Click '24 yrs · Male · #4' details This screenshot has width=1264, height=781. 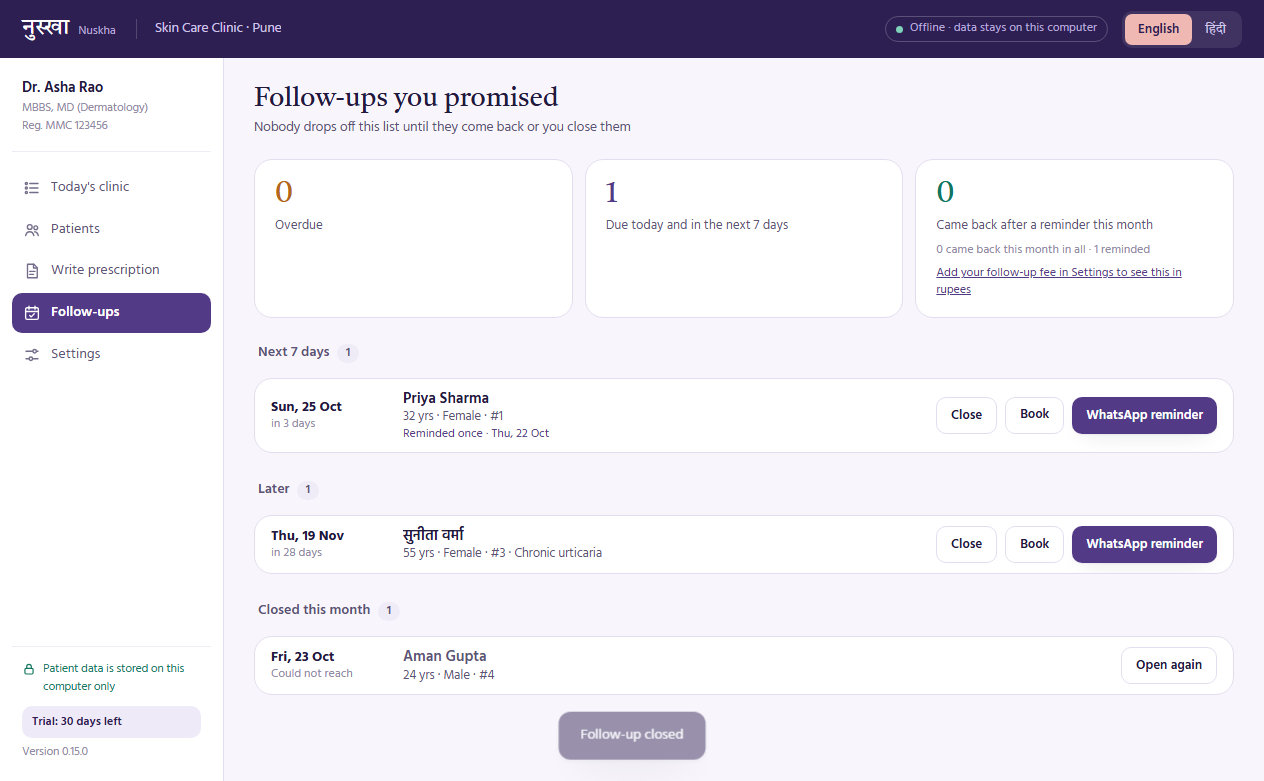pyautogui.click(x=449, y=675)
